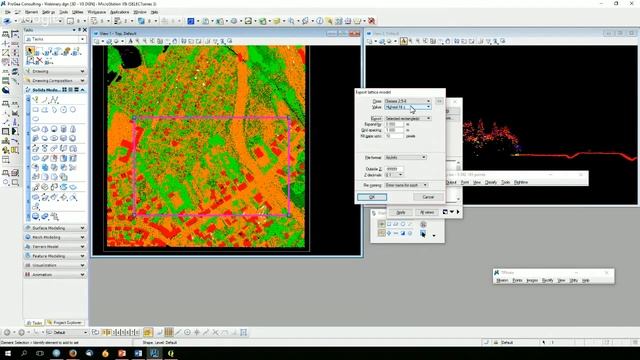Click the Help info icon in main toolbar
640x360 pixels.
pyautogui.click(x=320, y=21)
